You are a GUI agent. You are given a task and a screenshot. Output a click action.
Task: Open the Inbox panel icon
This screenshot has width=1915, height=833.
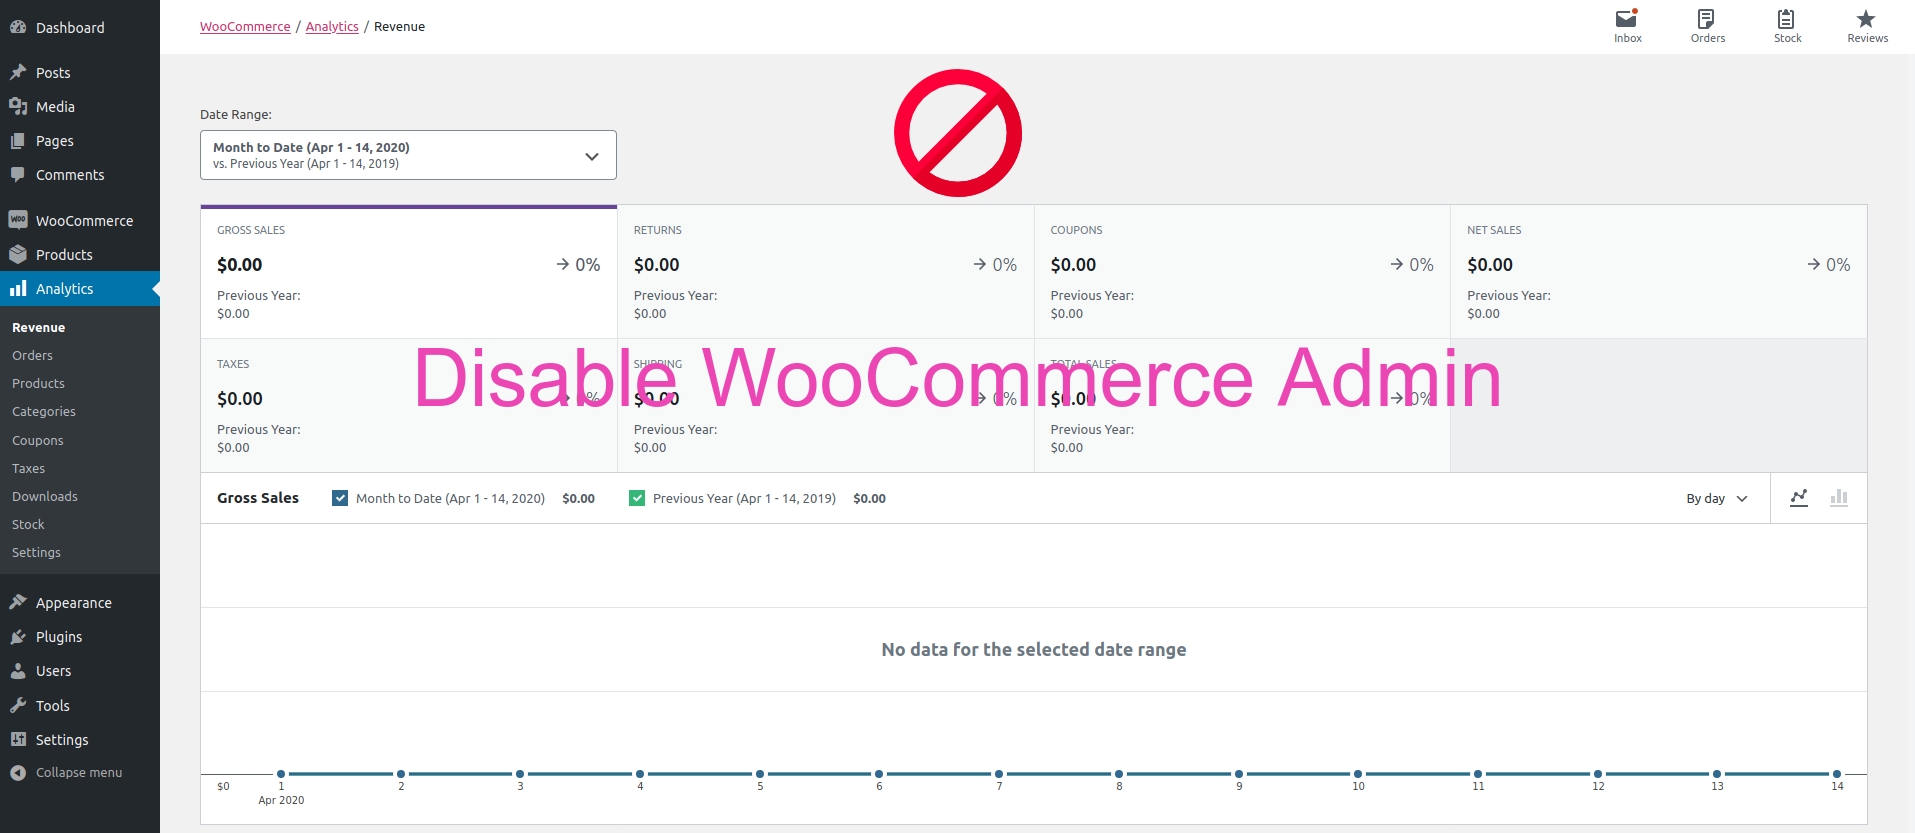(1627, 19)
